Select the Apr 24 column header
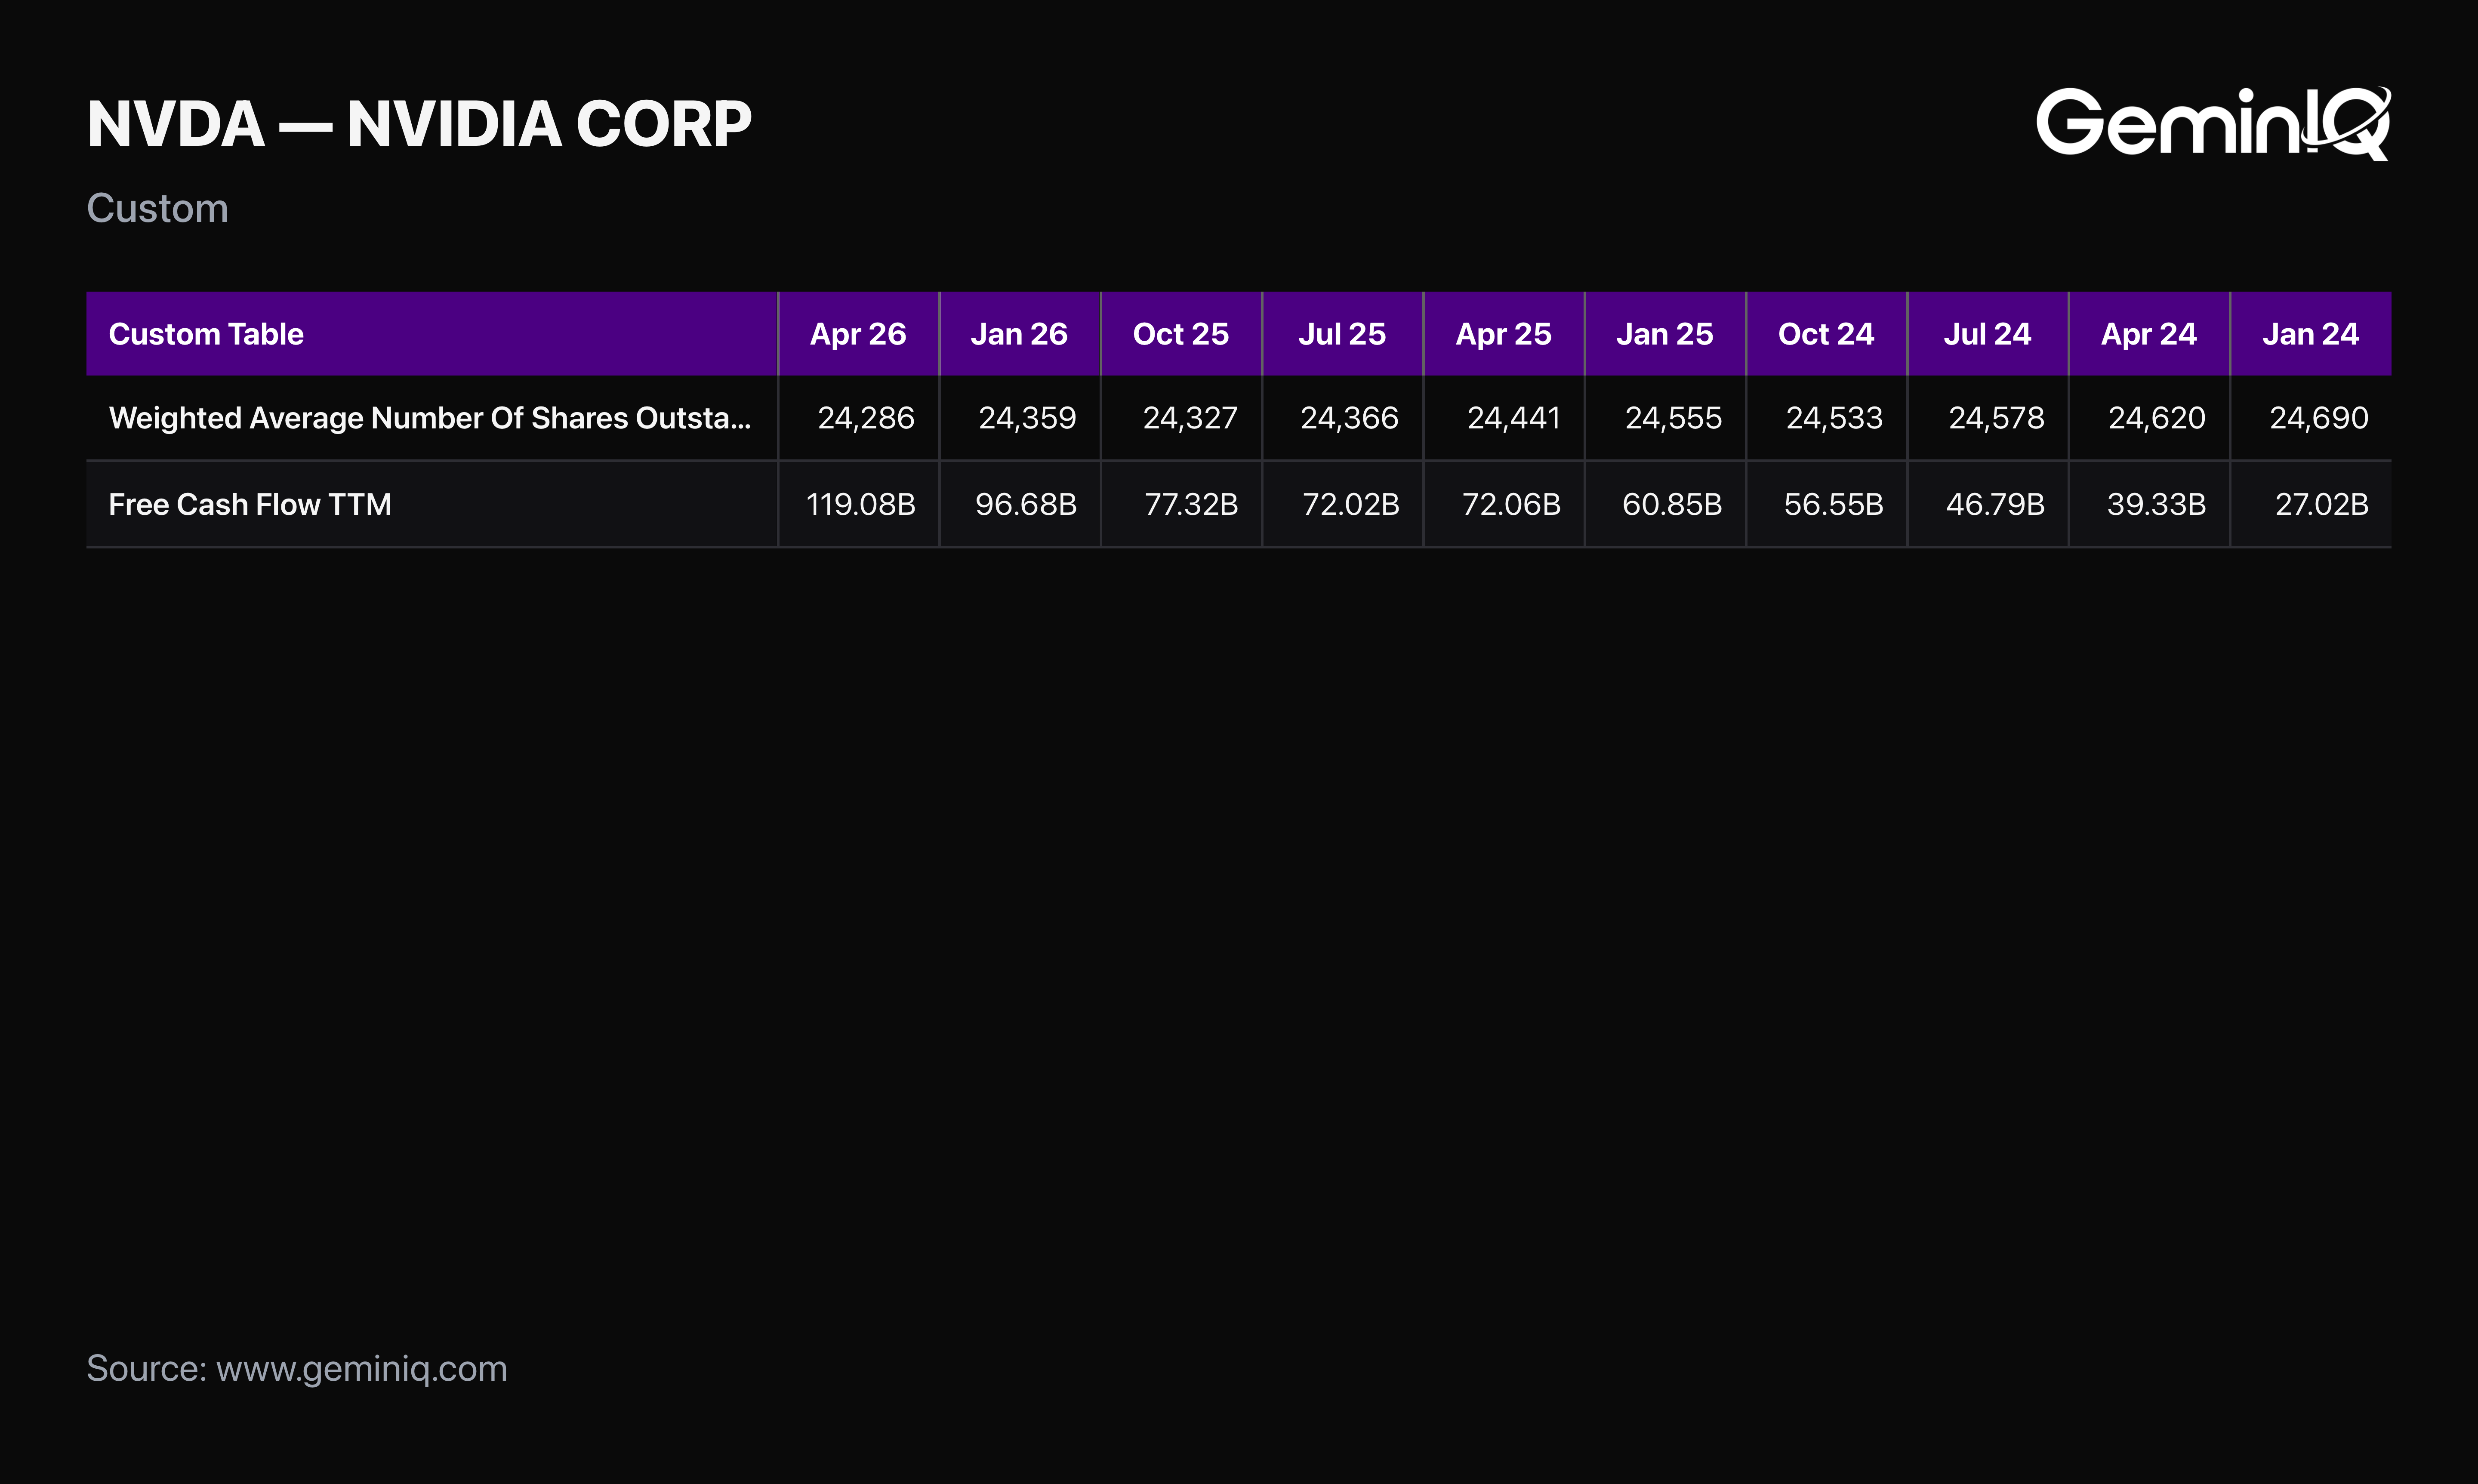 click(2149, 334)
